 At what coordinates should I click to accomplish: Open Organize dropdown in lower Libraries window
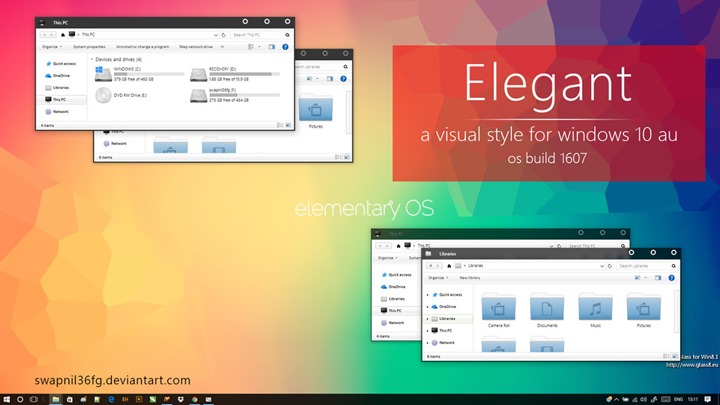[438, 278]
